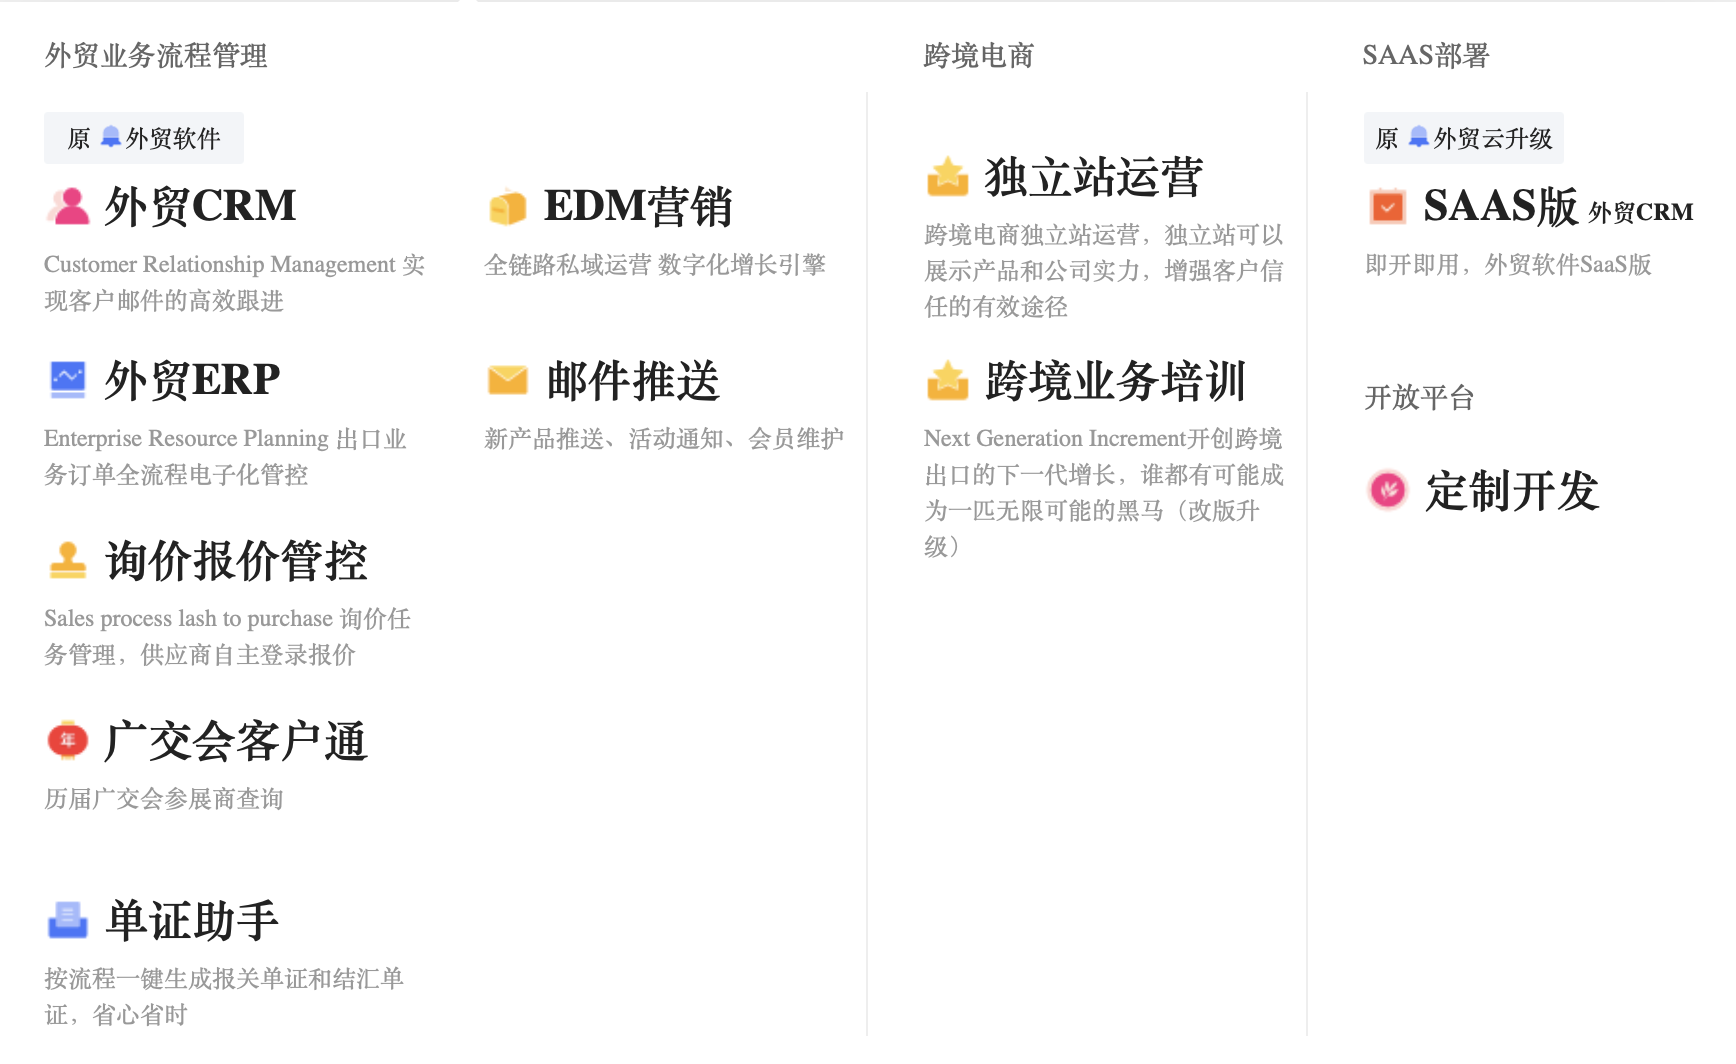
Task: Click the blue printer icon beside 单证助手
Action: pos(68,920)
